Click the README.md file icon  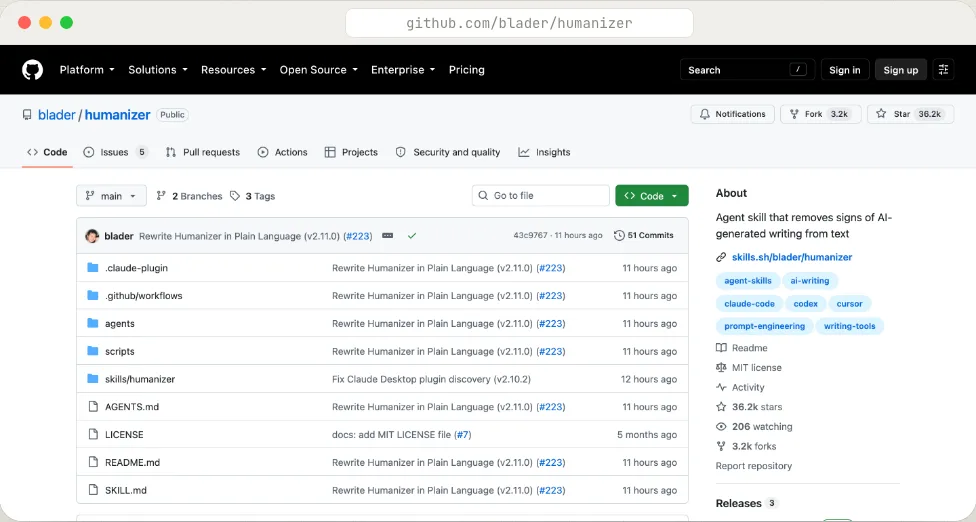coord(93,462)
